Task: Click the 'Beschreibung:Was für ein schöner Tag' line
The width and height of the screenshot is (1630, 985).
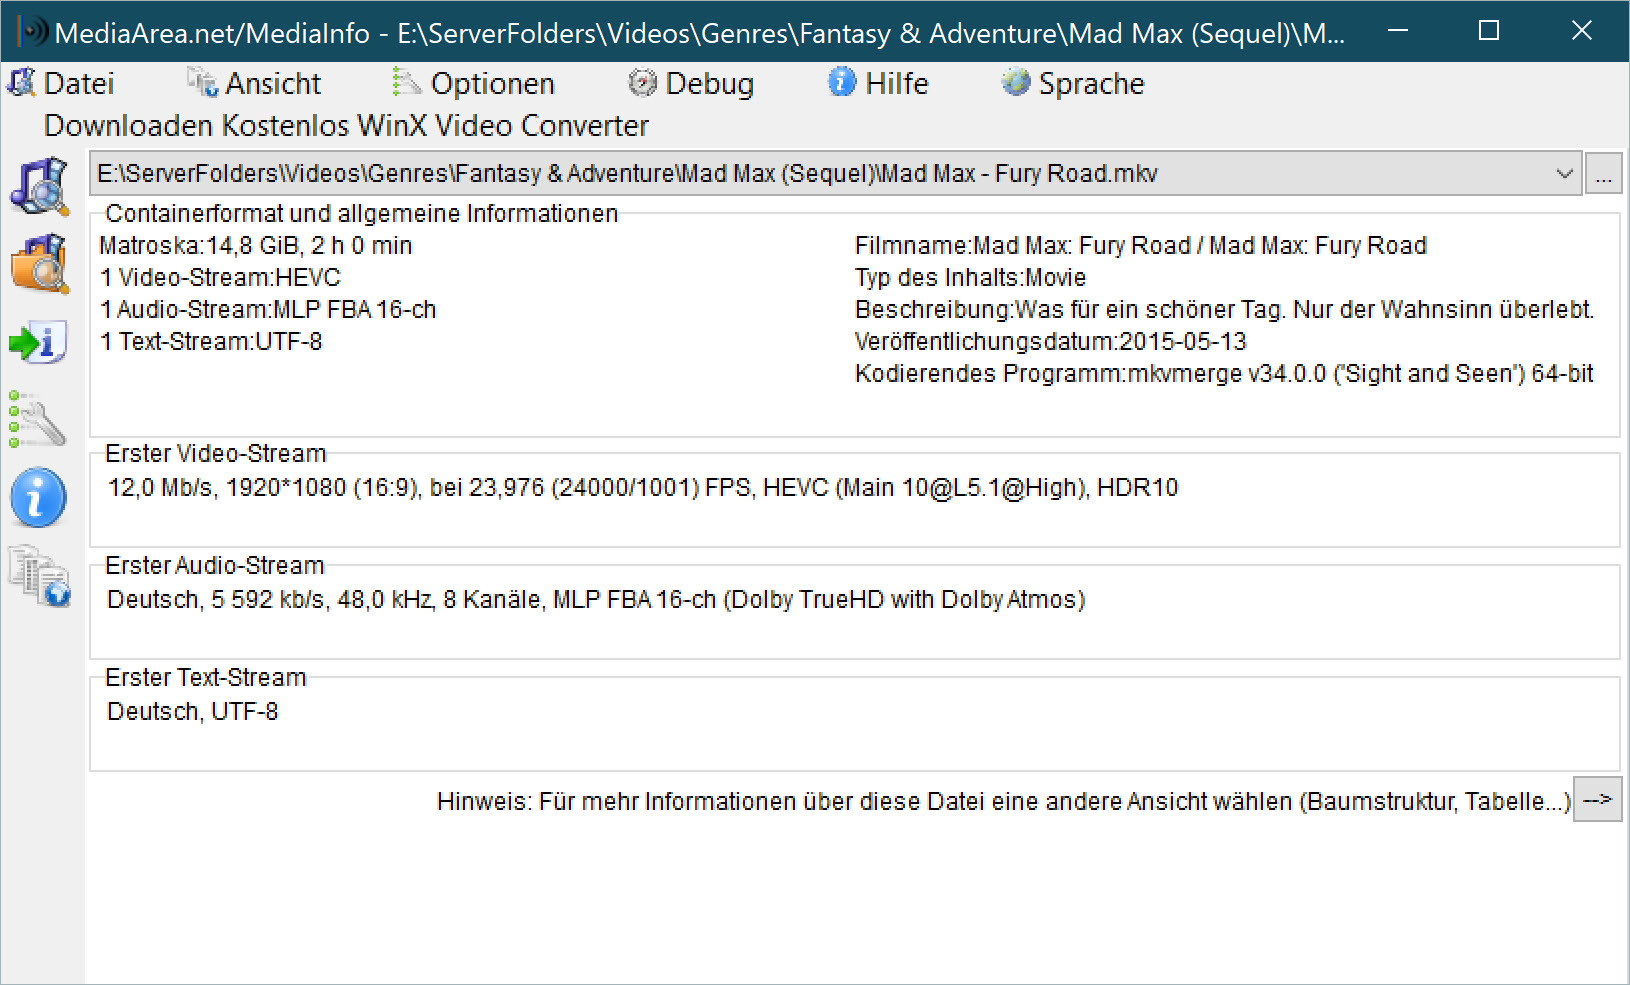Action: click(1224, 310)
